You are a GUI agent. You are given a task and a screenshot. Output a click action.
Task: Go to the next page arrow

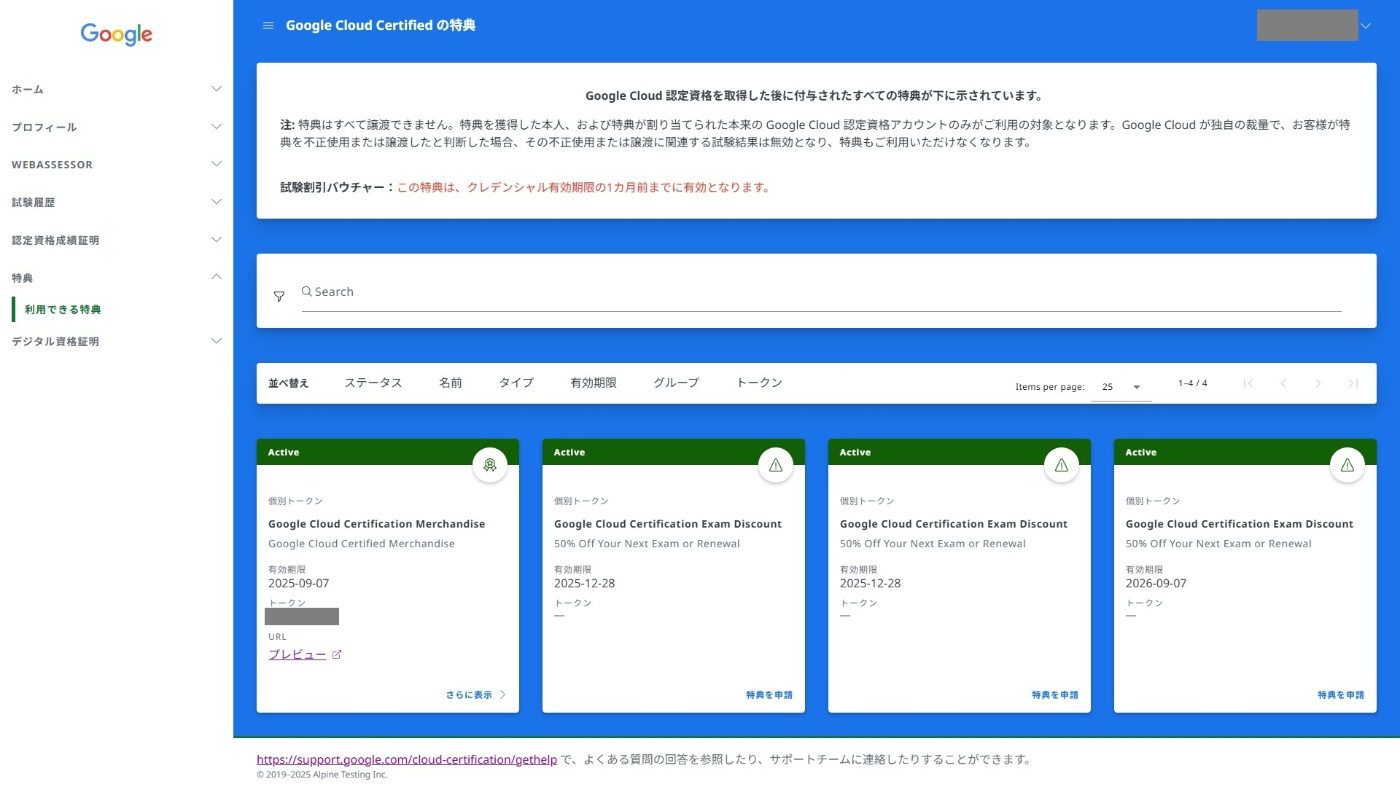tap(1318, 383)
